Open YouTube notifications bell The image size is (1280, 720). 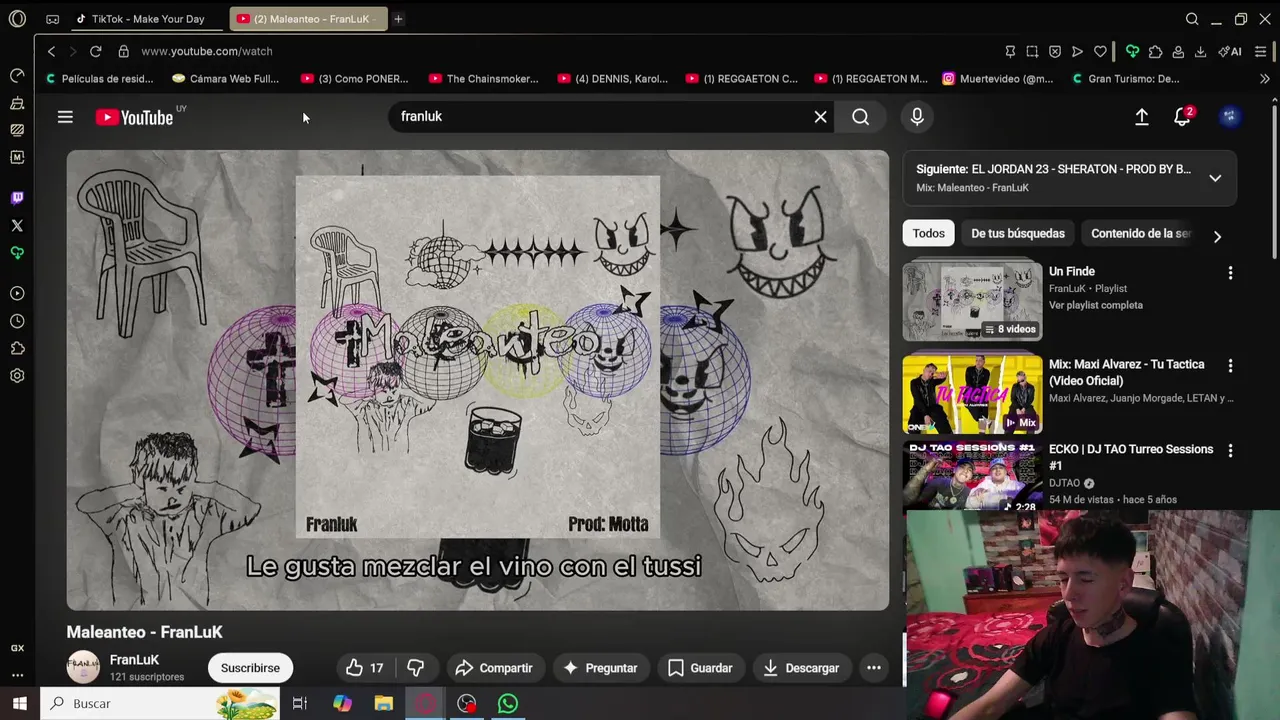pos(1182,117)
